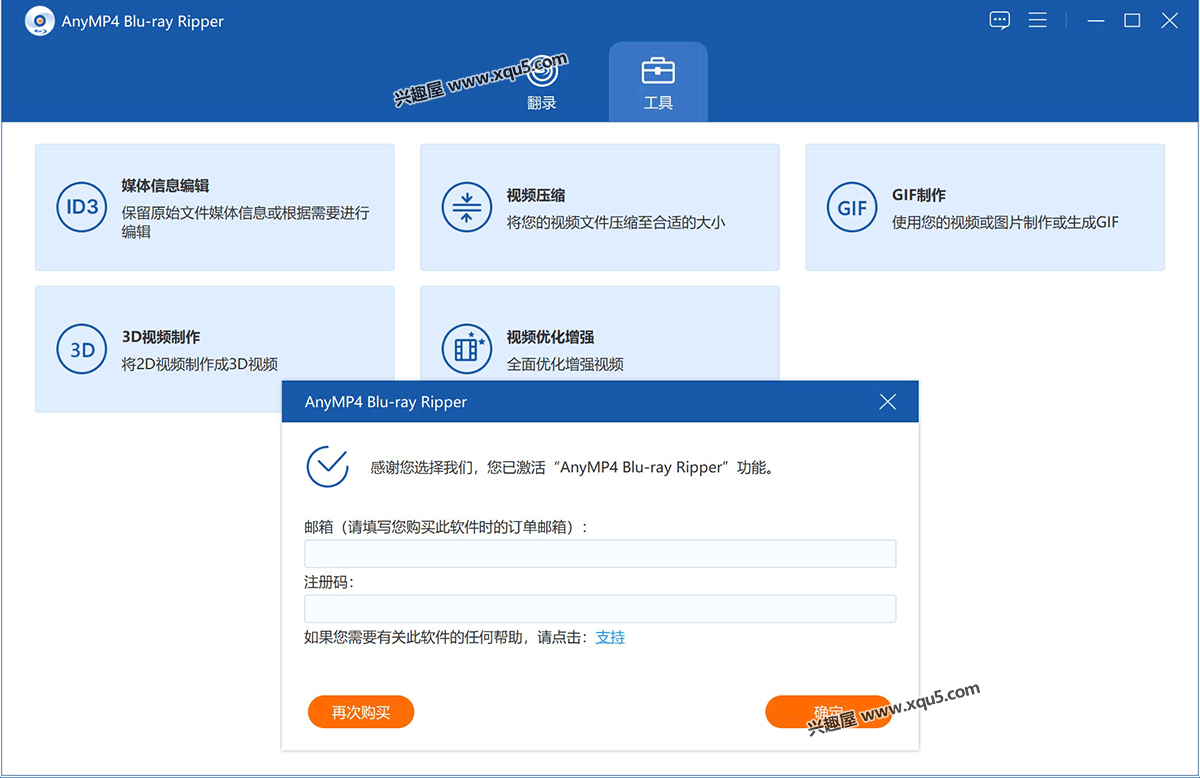1200x778 pixels.
Task: Click the feedback chat bubble icon
Action: click(1000, 21)
